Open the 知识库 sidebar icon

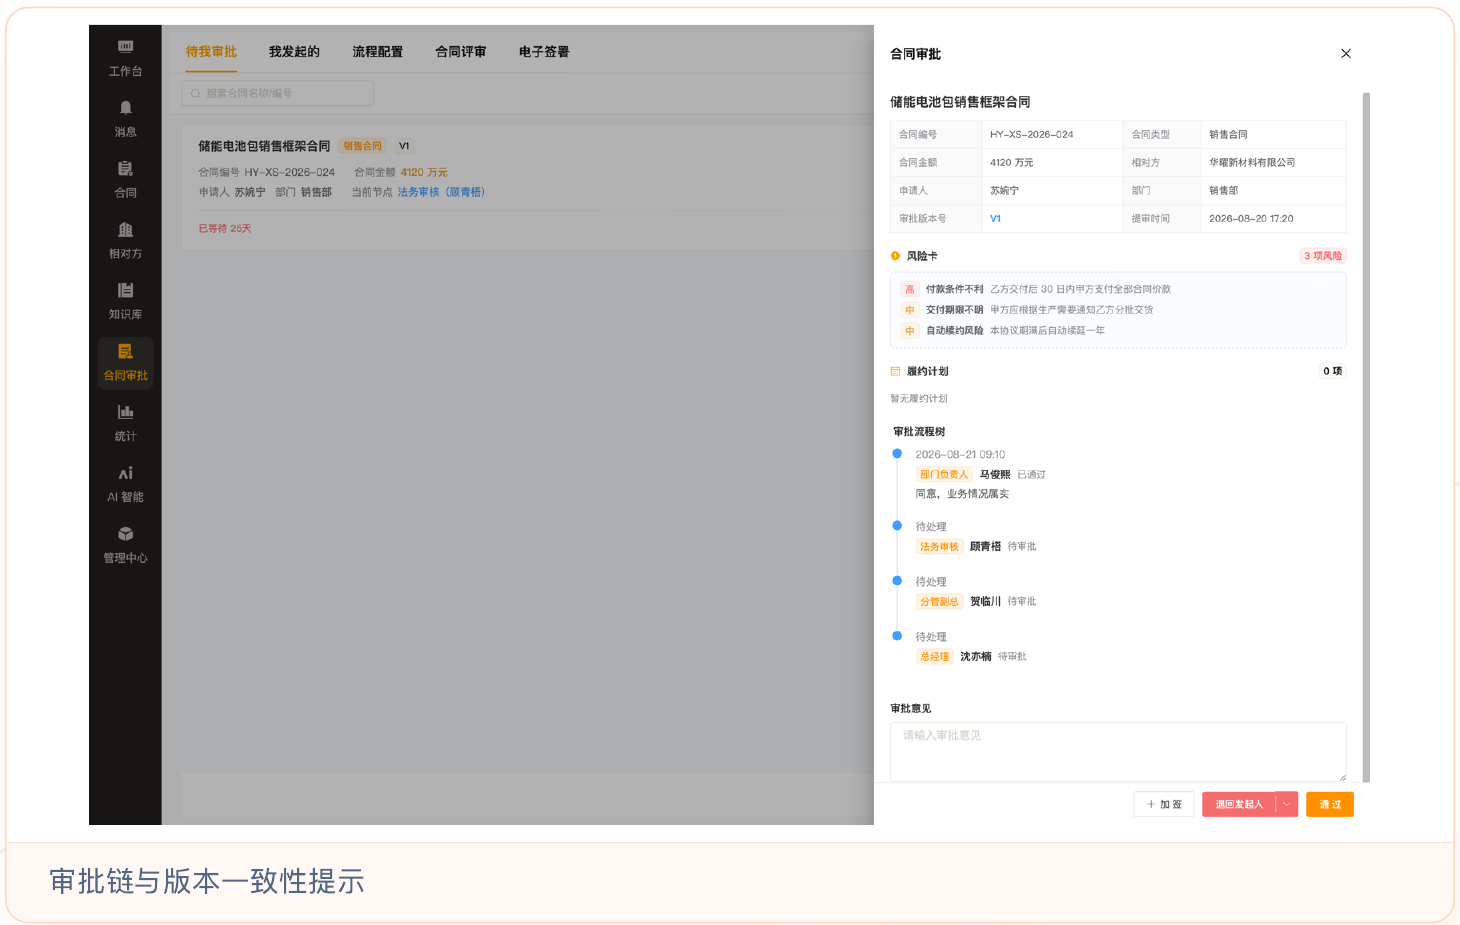[x=125, y=291]
